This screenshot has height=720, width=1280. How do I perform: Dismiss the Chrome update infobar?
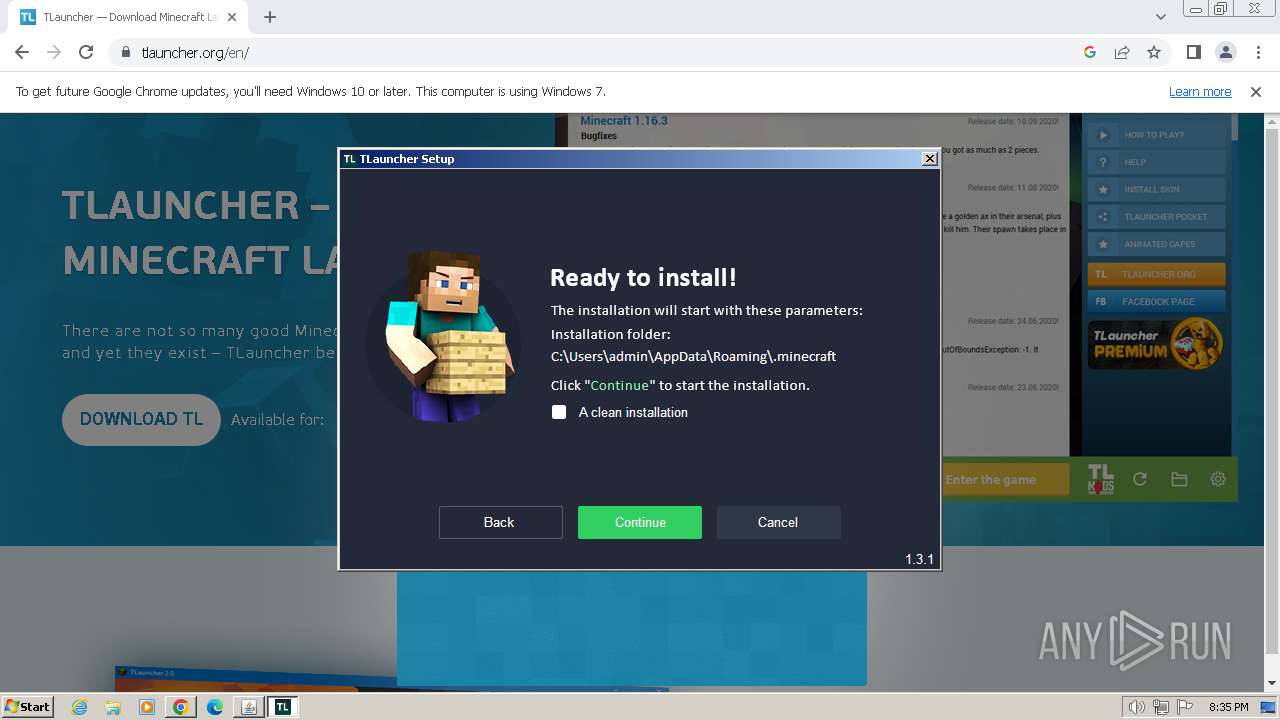pos(1256,91)
